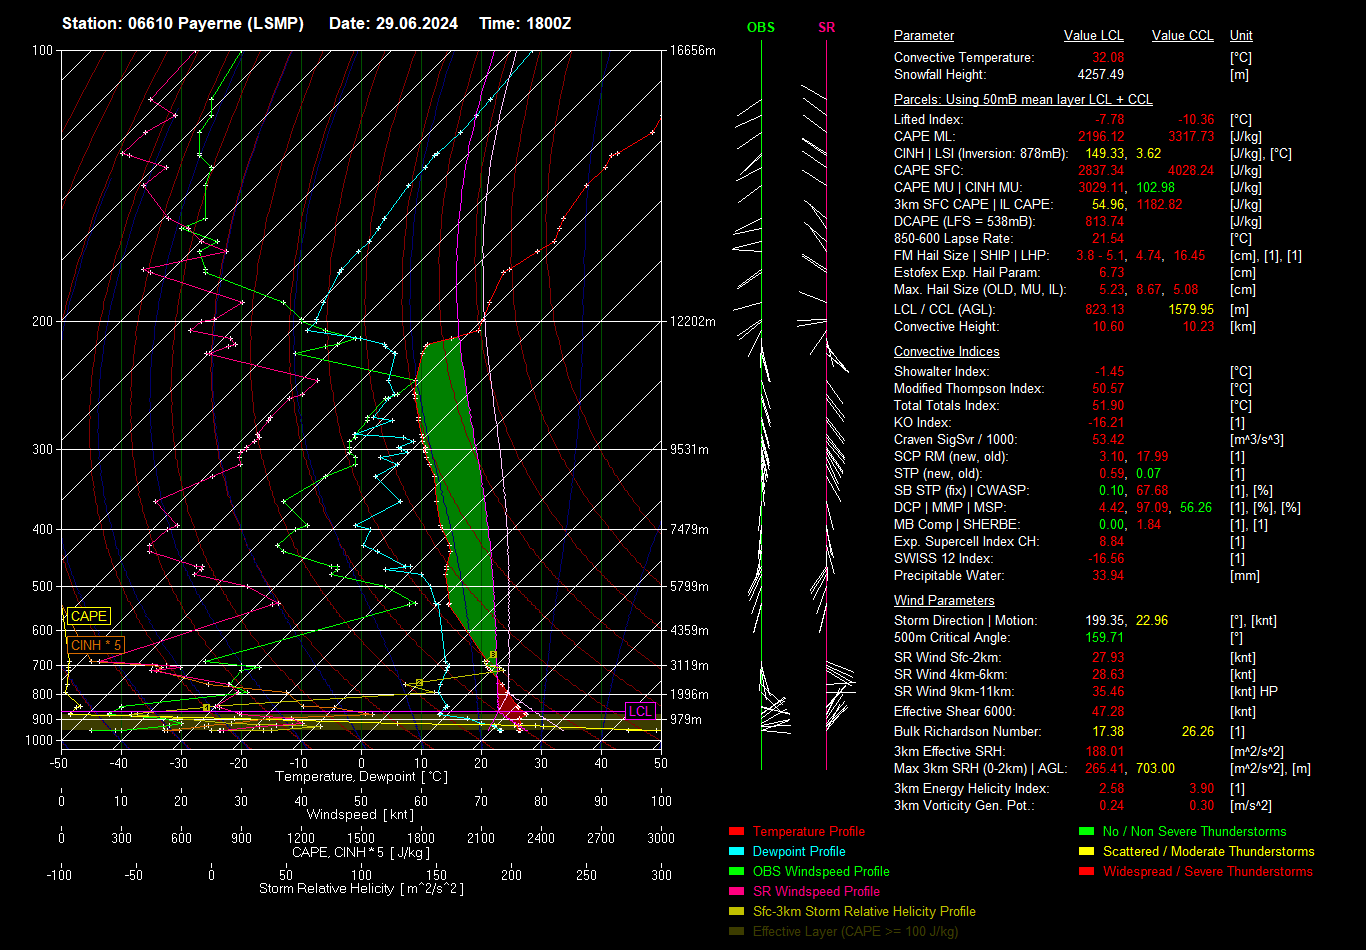Click the cyan Dewpoint Profile legend swatch

[x=737, y=851]
